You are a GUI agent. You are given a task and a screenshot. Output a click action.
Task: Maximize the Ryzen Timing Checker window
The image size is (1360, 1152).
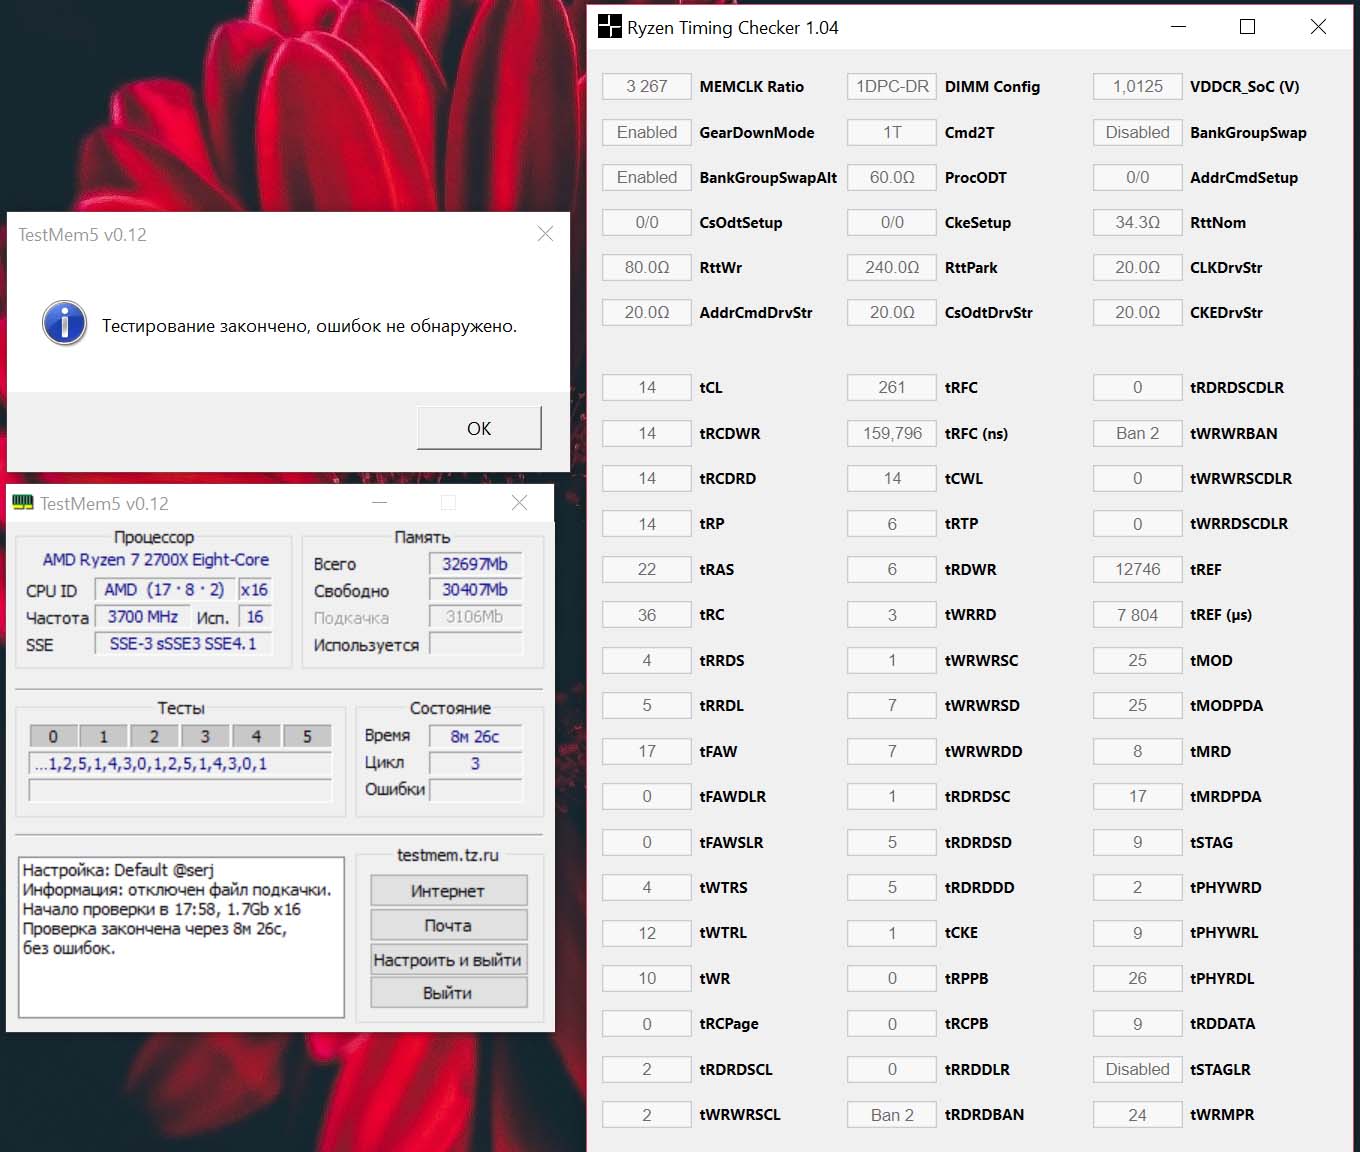(x=1248, y=27)
